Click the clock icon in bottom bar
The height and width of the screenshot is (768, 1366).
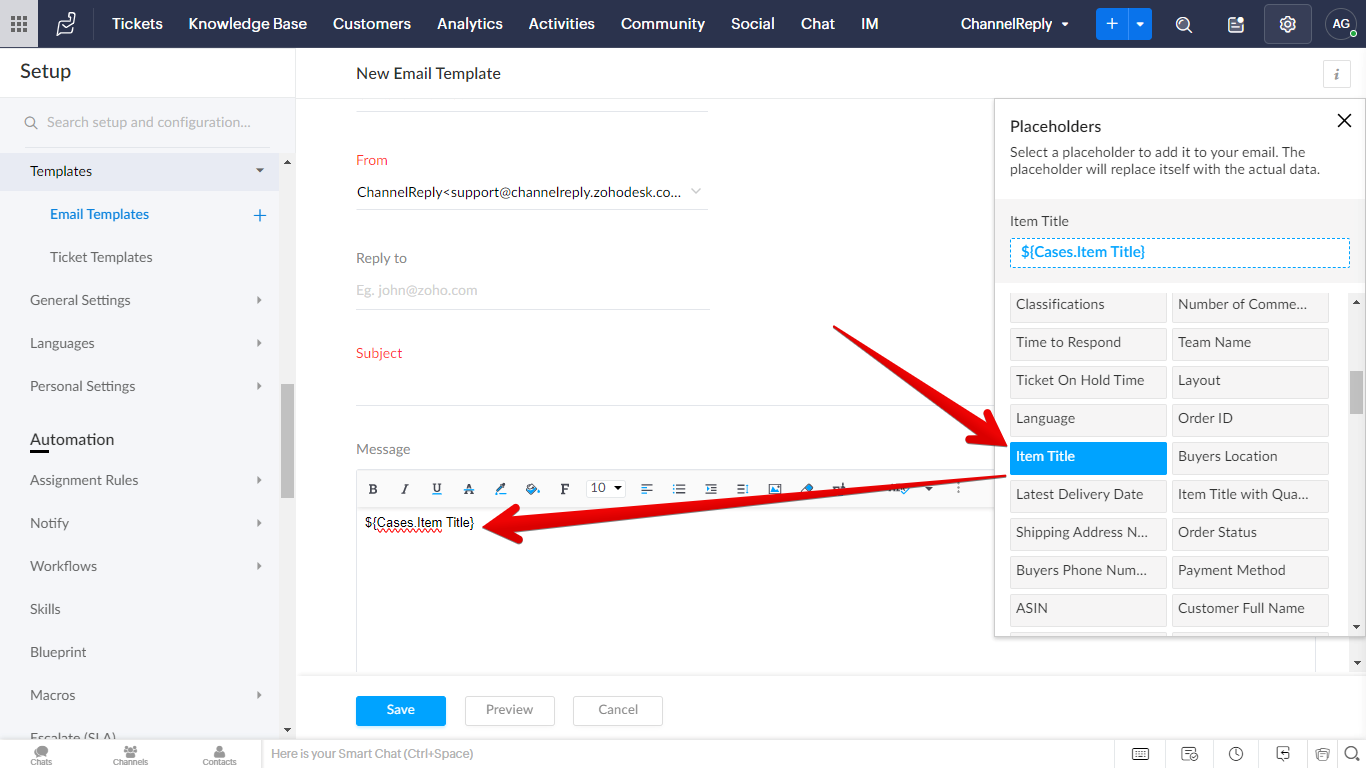(x=1236, y=754)
